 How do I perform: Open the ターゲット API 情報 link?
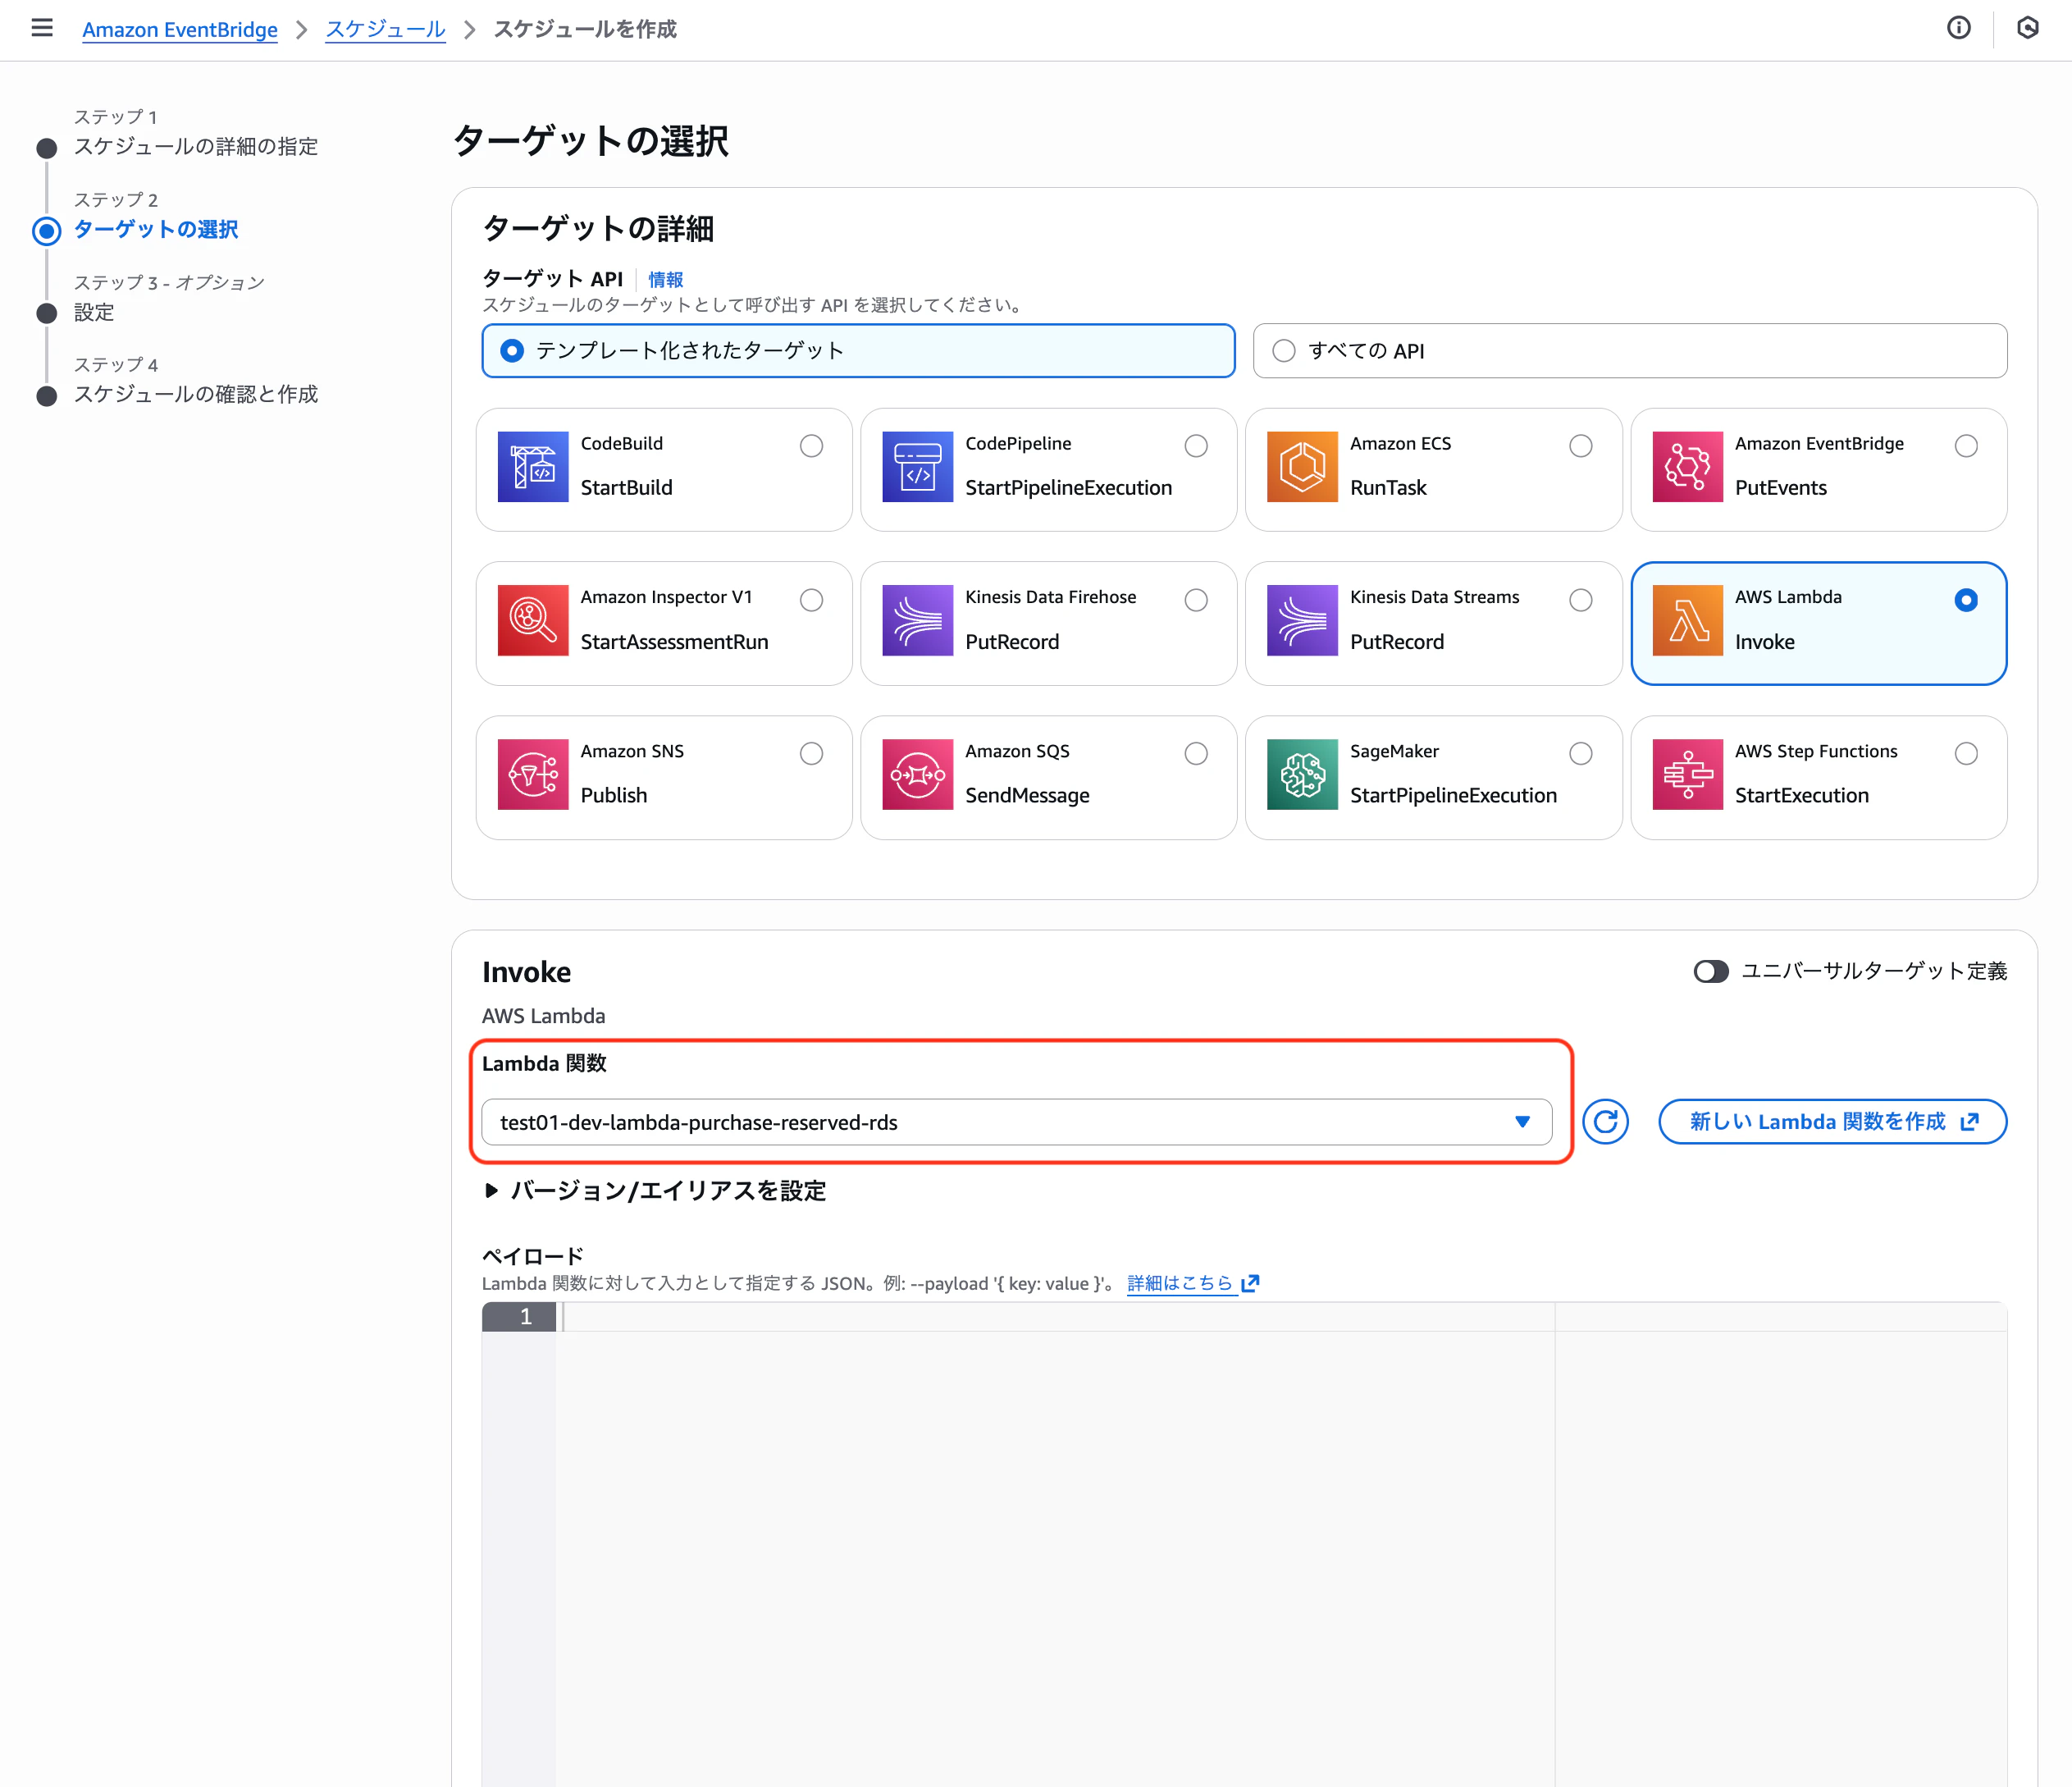tap(665, 279)
